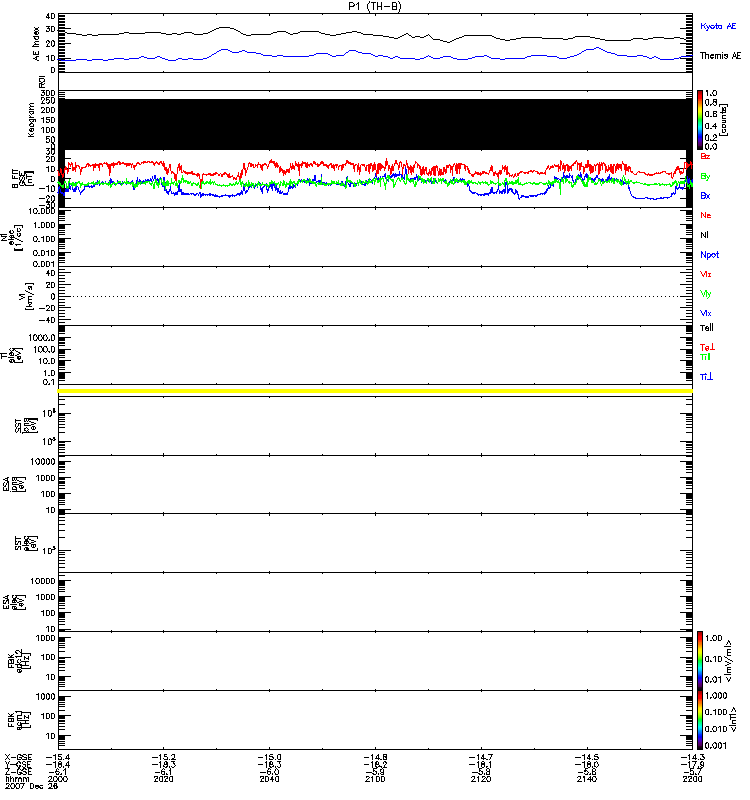Click the ESA ions [eV] axis title
Viewport: 750px width, 800px height.
pyautogui.click(x=14, y=484)
